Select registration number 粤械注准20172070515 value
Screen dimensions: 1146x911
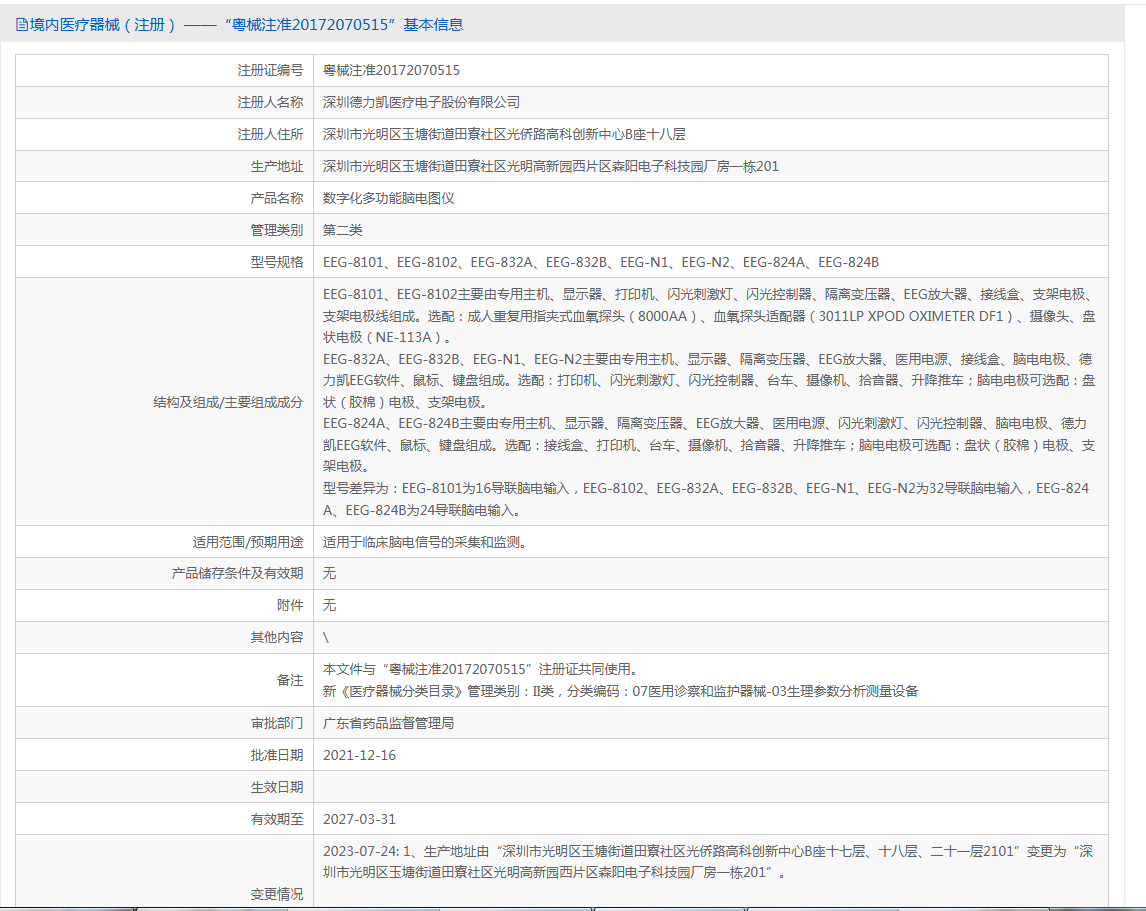pyautogui.click(x=391, y=70)
